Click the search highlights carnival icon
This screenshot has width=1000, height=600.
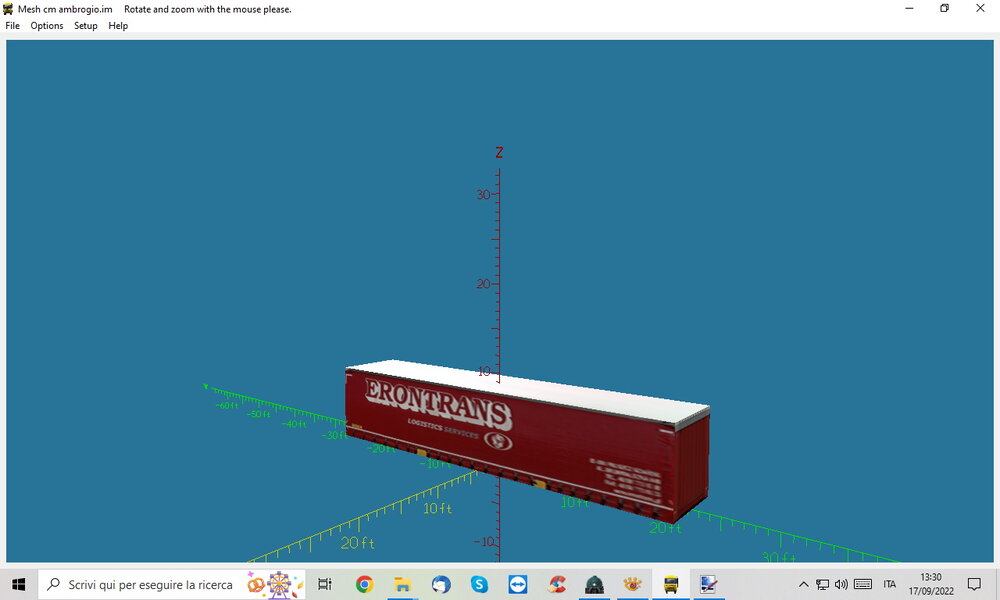(x=274, y=584)
